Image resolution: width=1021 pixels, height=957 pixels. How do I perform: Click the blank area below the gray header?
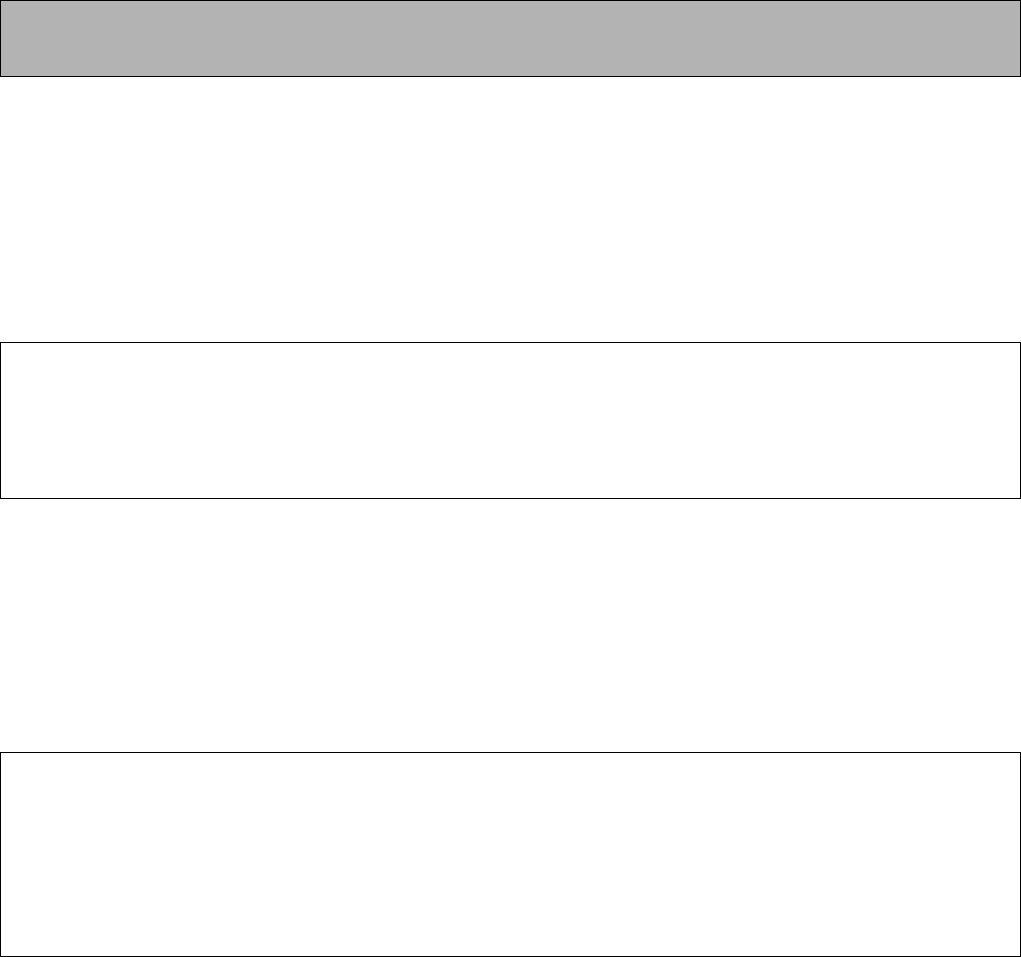pos(510,210)
